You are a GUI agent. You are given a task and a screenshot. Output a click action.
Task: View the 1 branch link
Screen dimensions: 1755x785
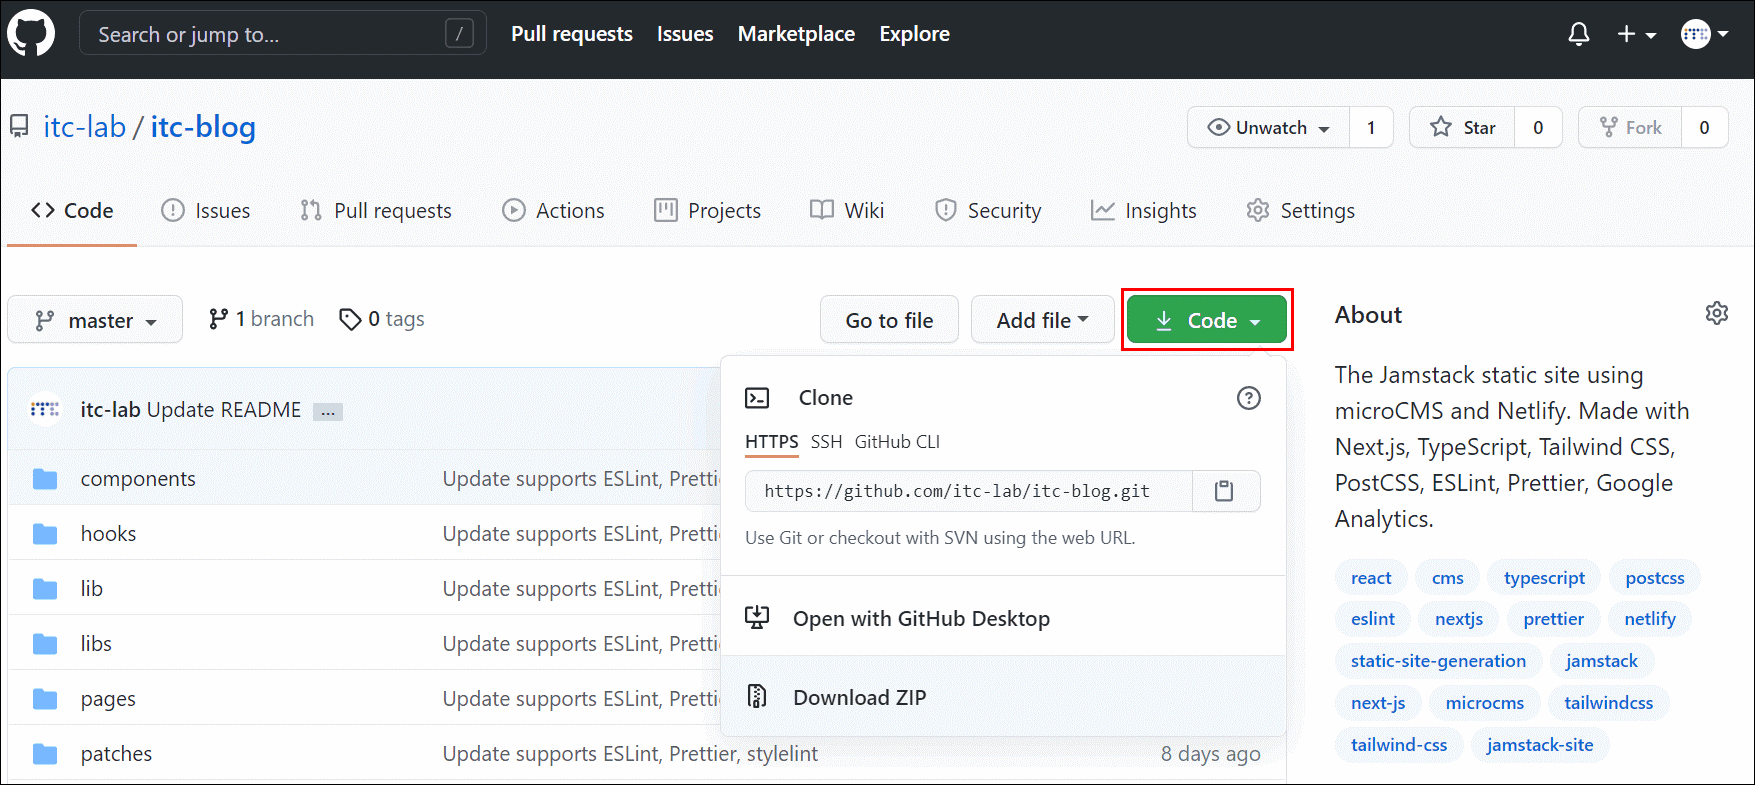(x=261, y=319)
